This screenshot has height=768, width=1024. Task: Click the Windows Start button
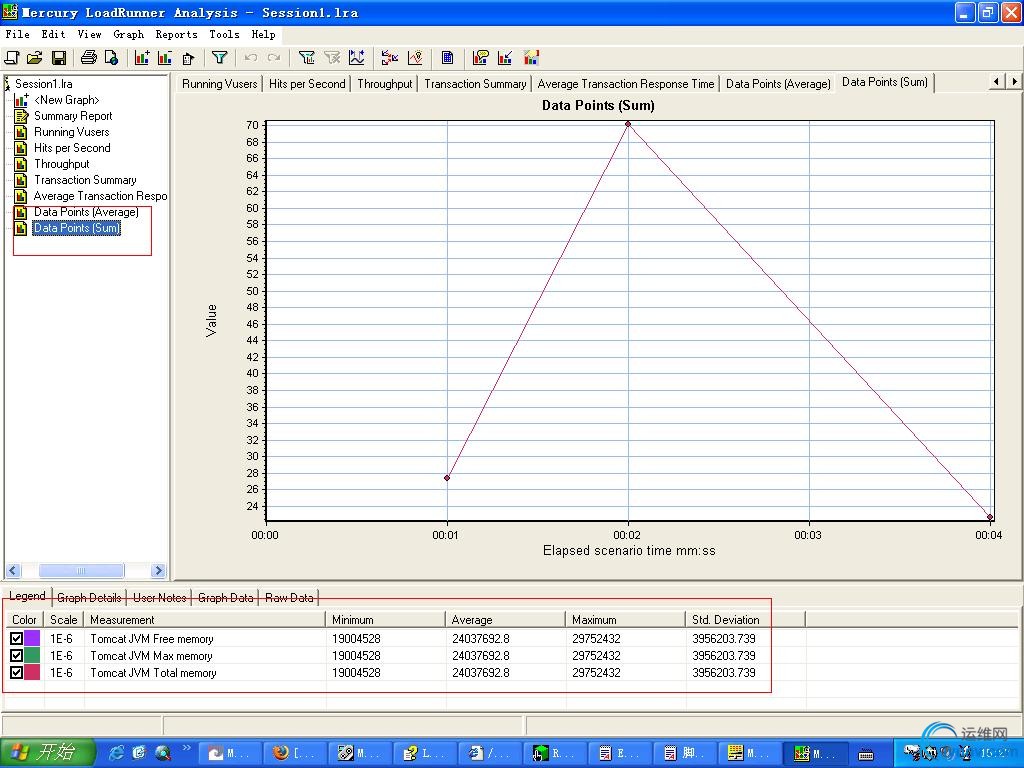coord(47,753)
